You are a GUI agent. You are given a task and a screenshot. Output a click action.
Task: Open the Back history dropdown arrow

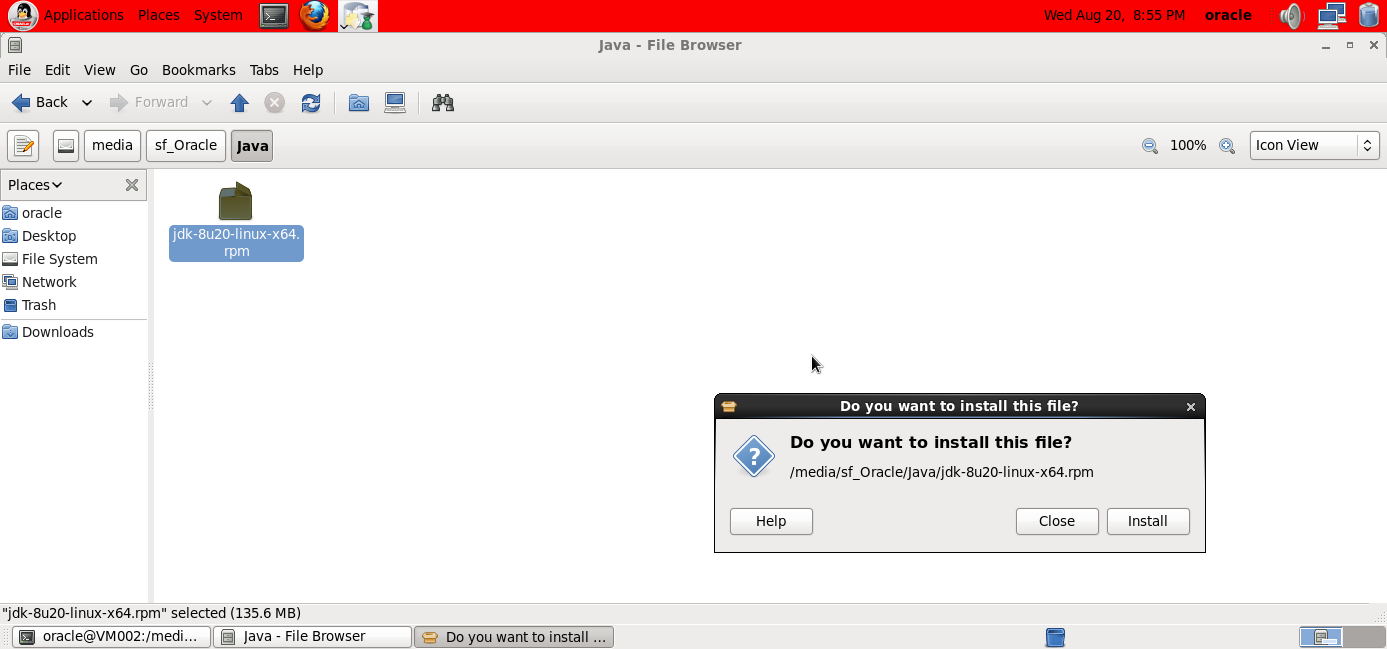click(87, 102)
